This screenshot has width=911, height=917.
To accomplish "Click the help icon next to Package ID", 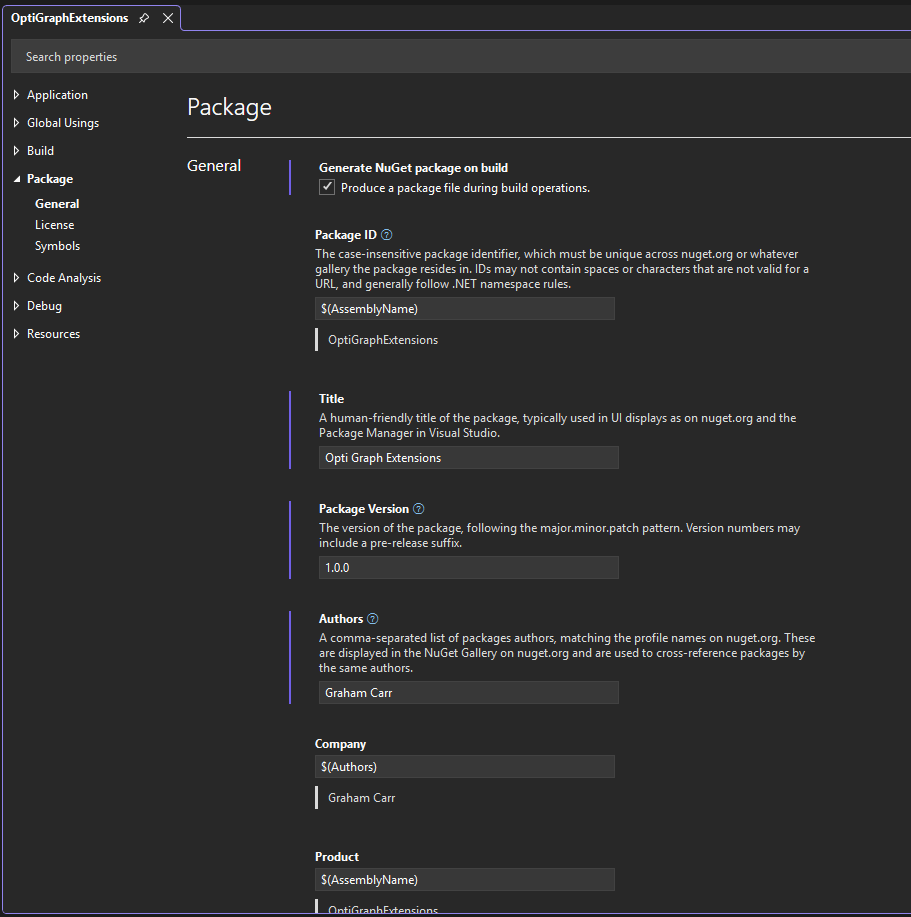I will click(387, 235).
